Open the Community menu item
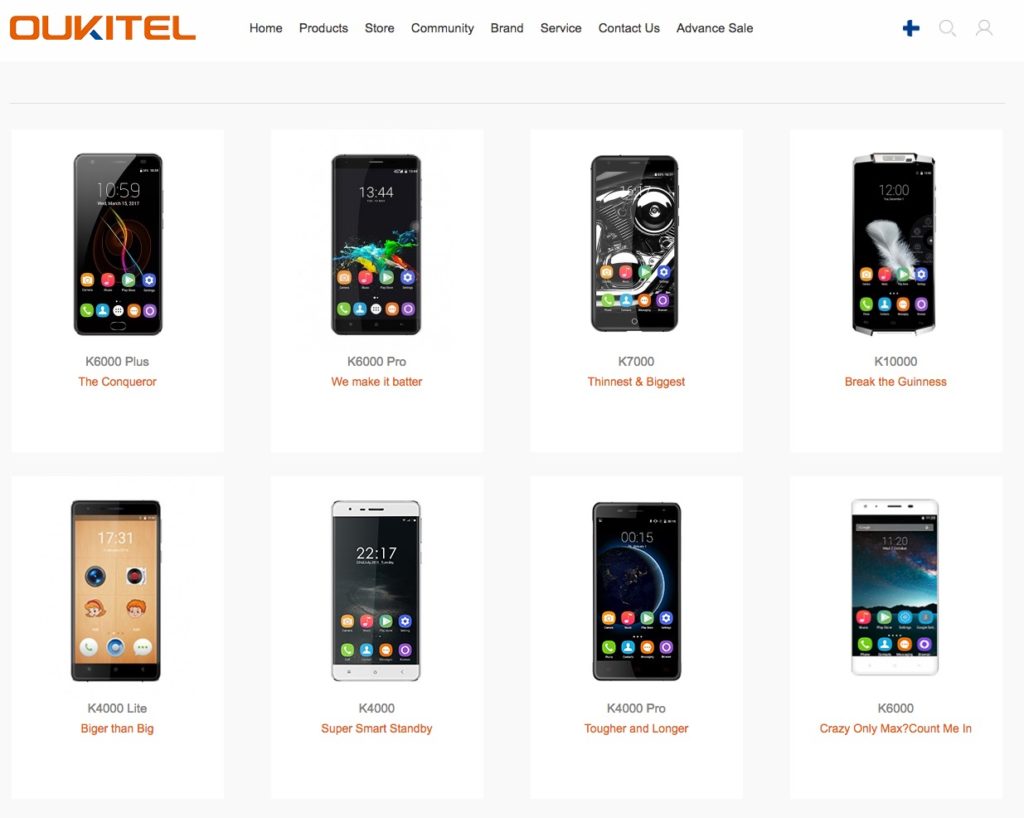Screen dimensions: 1024x818 442,28
